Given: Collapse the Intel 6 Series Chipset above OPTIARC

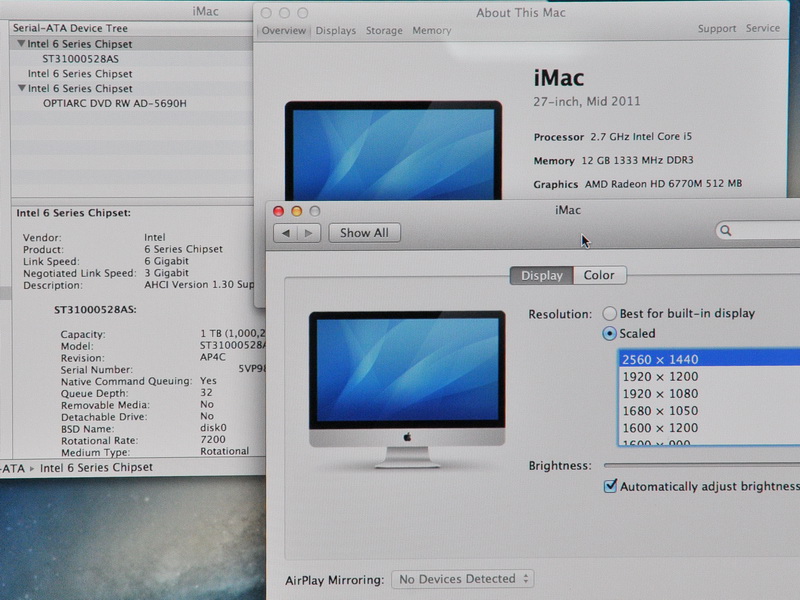Looking at the screenshot, I should click(x=21, y=88).
